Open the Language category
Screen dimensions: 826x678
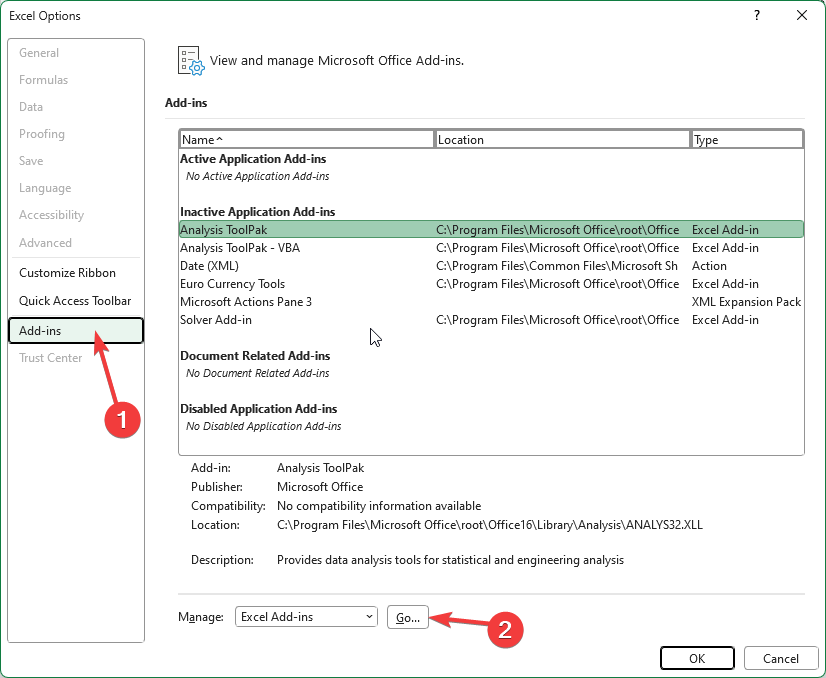(x=45, y=188)
